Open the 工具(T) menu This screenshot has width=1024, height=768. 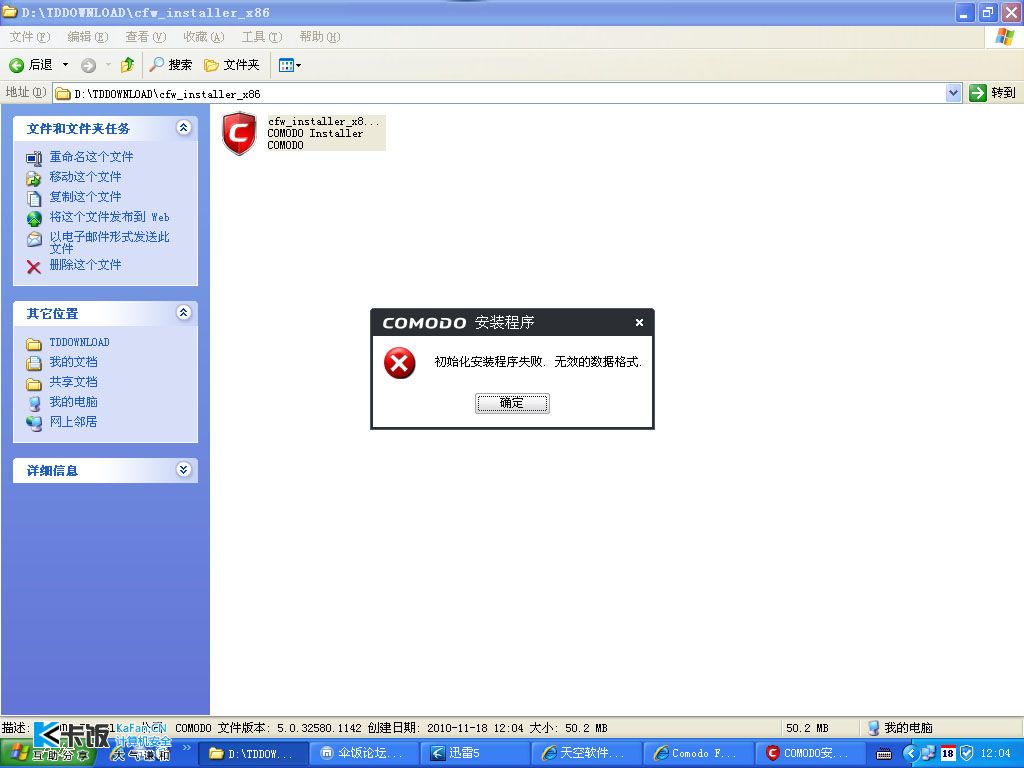click(x=260, y=37)
